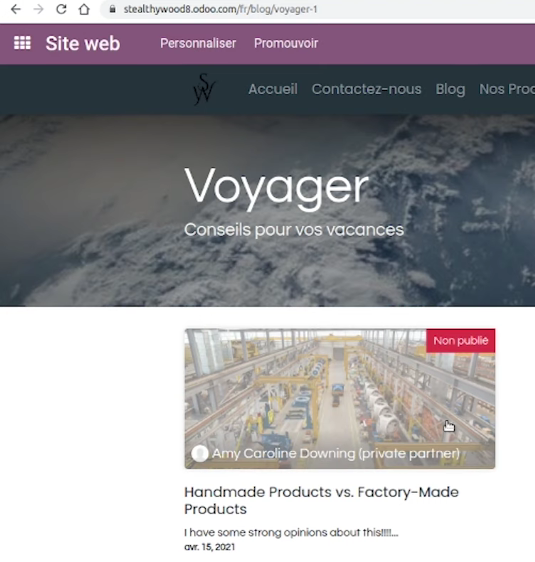Click the Non publié badge

(x=461, y=340)
